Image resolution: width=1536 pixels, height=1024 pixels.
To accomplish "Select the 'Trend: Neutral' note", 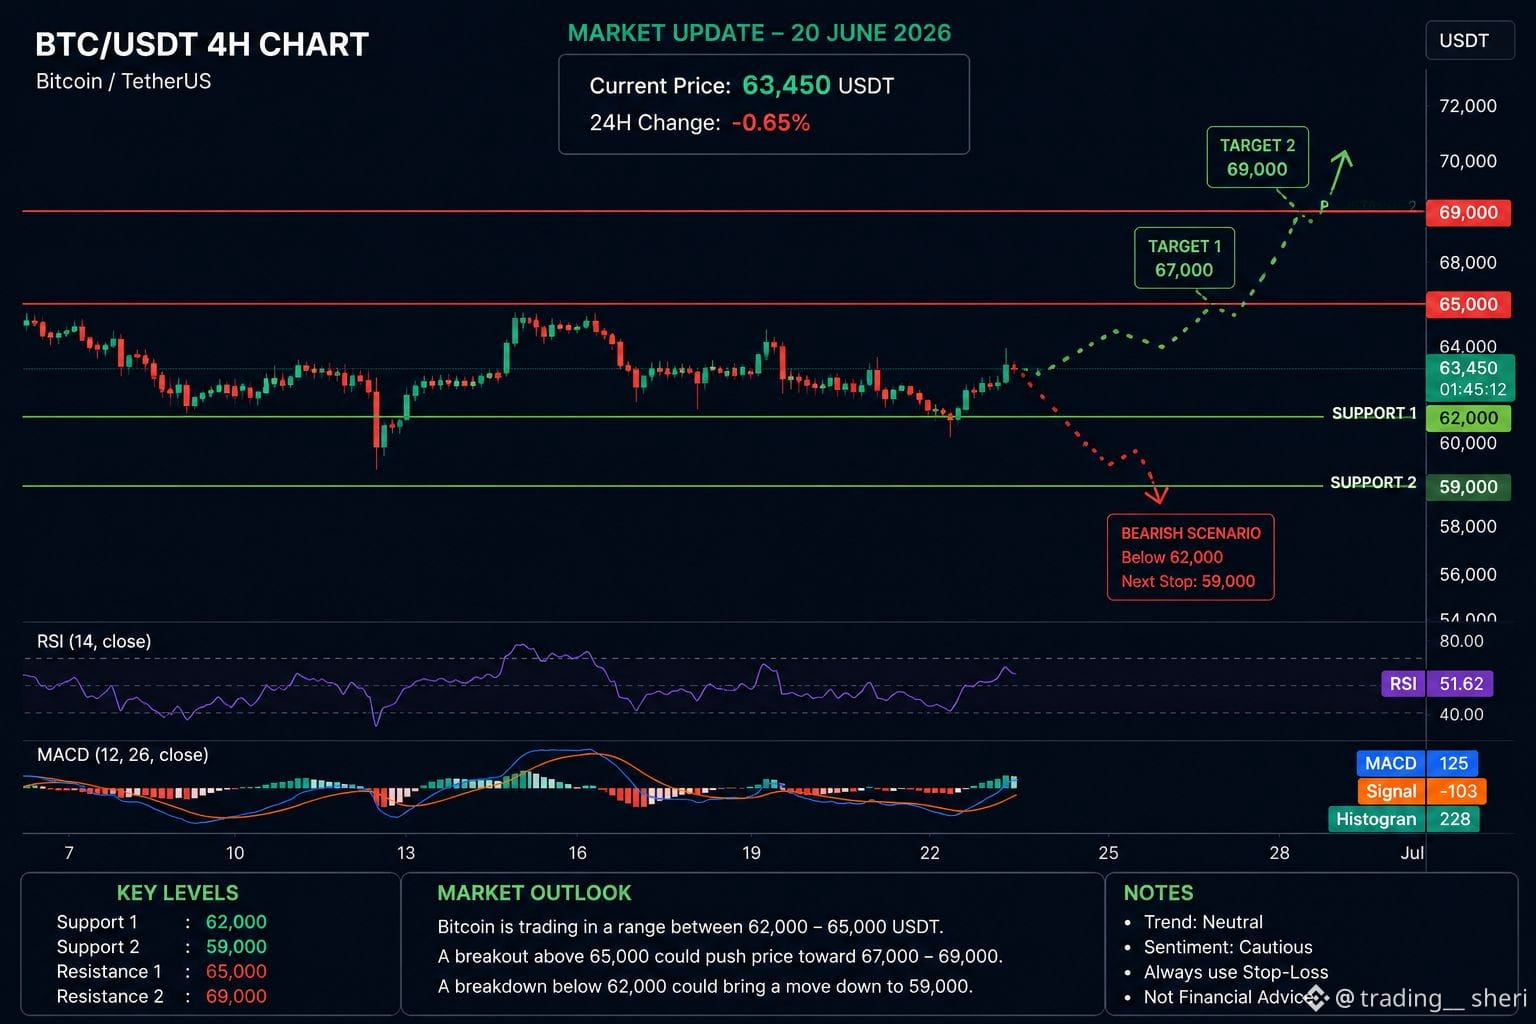I will pyautogui.click(x=1203, y=922).
